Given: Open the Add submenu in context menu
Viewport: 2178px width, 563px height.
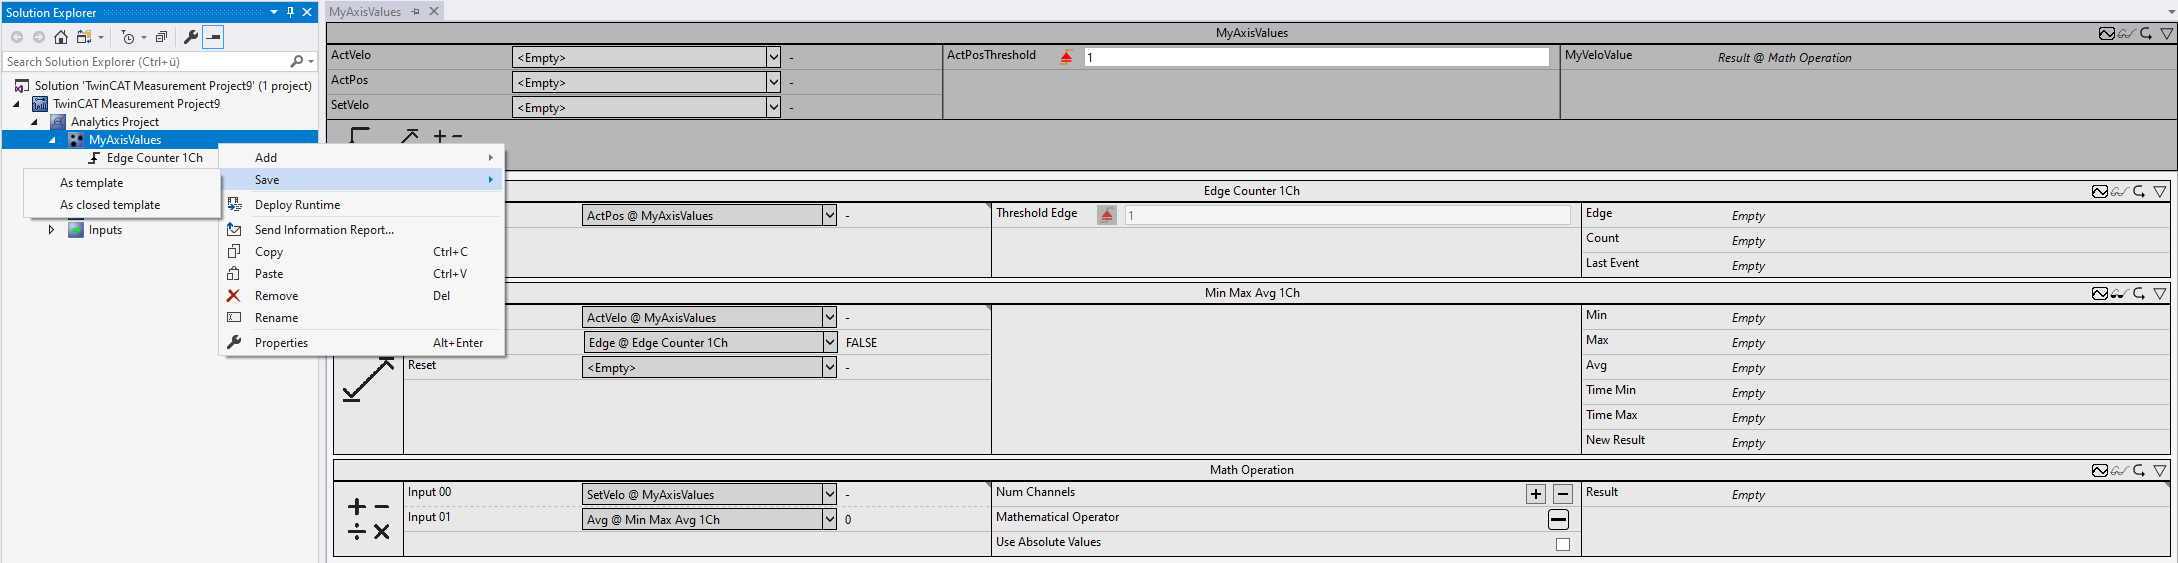Looking at the screenshot, I should pos(362,158).
